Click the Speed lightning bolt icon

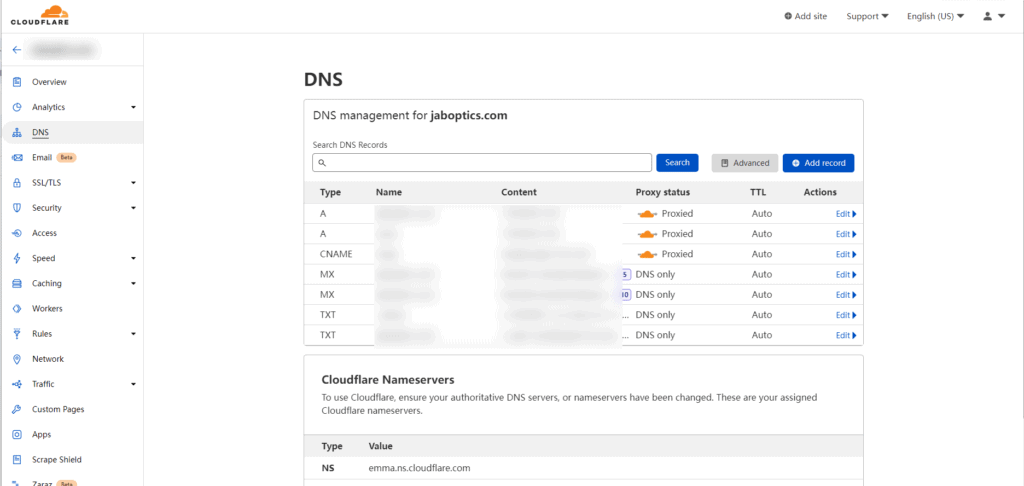(x=18, y=259)
